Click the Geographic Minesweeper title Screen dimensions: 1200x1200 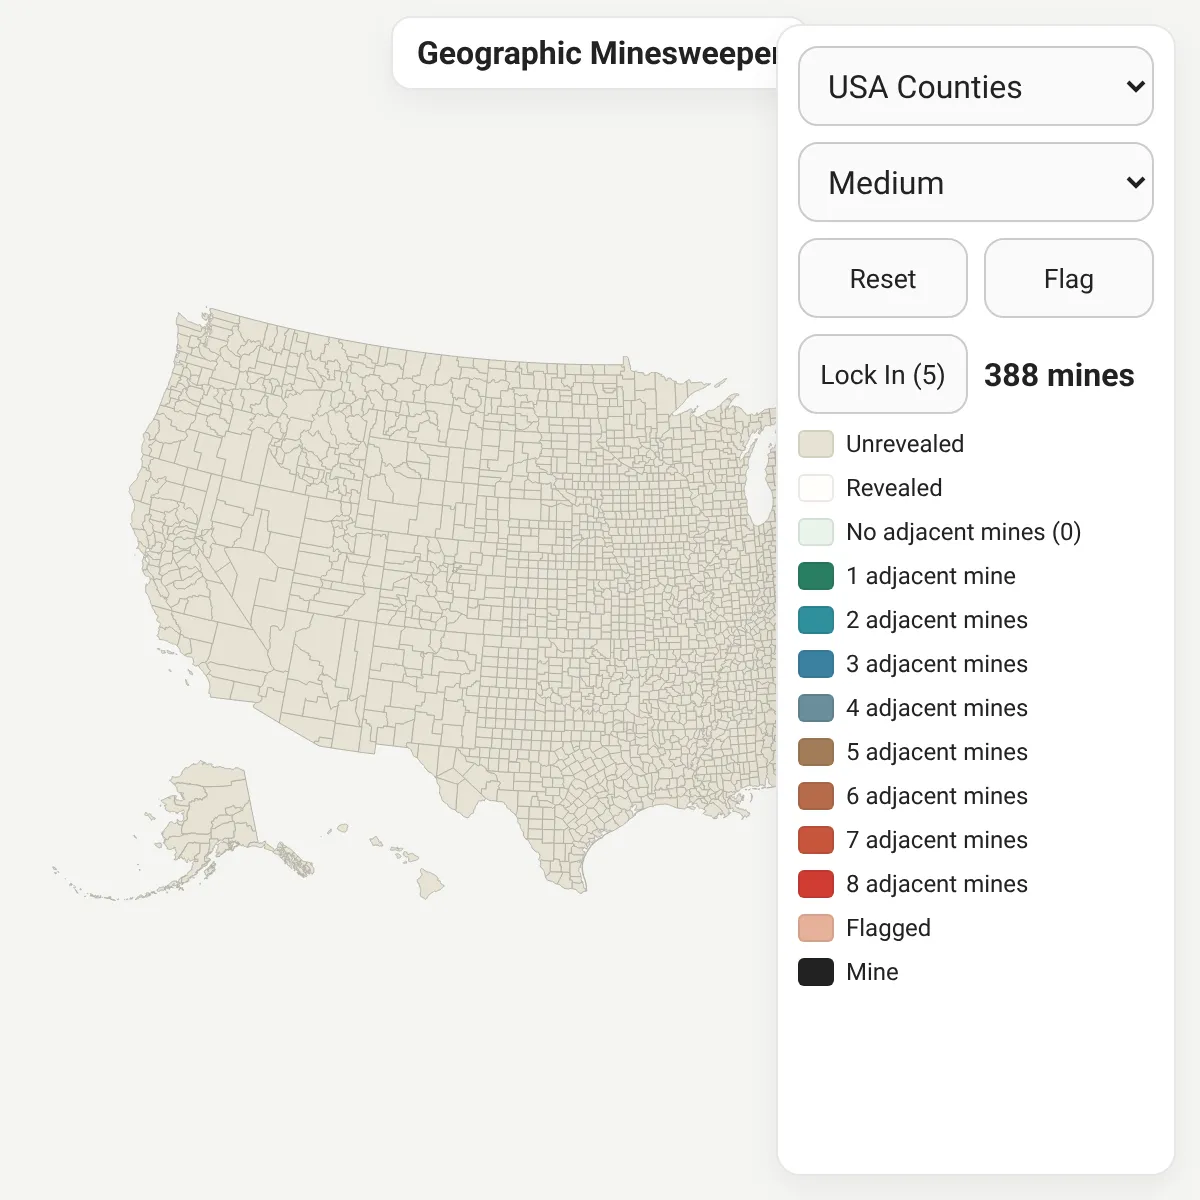(597, 53)
